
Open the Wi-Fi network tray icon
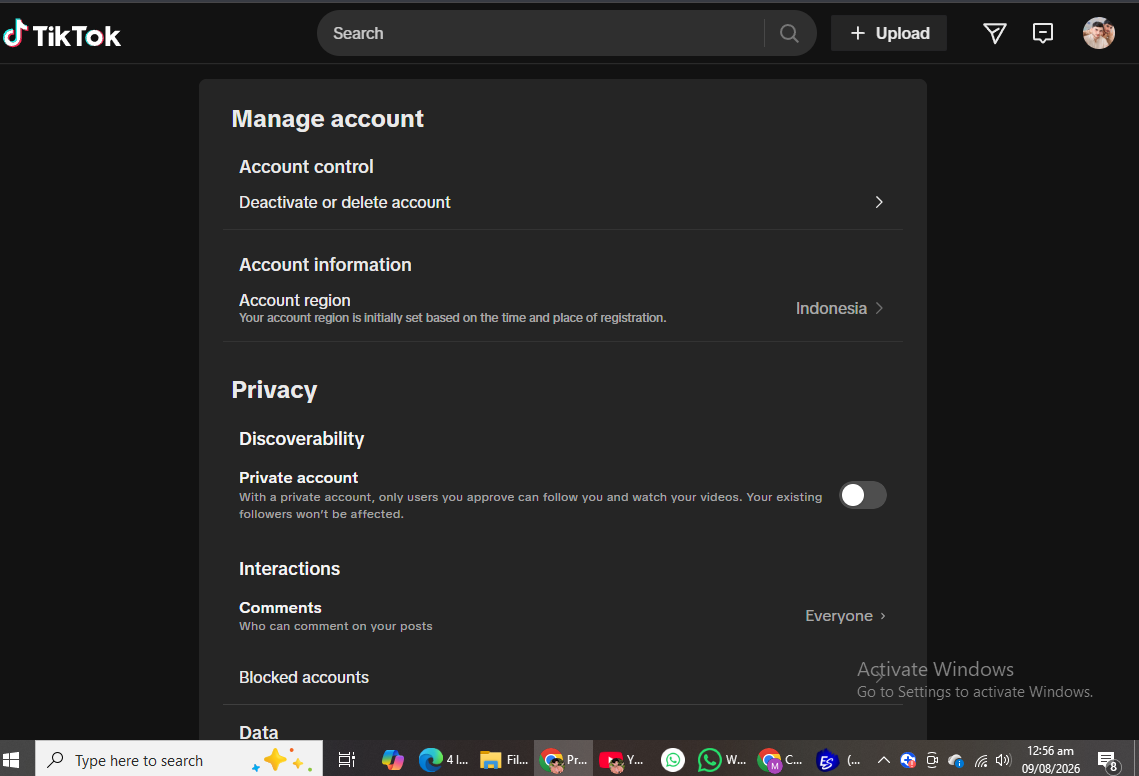click(x=981, y=761)
